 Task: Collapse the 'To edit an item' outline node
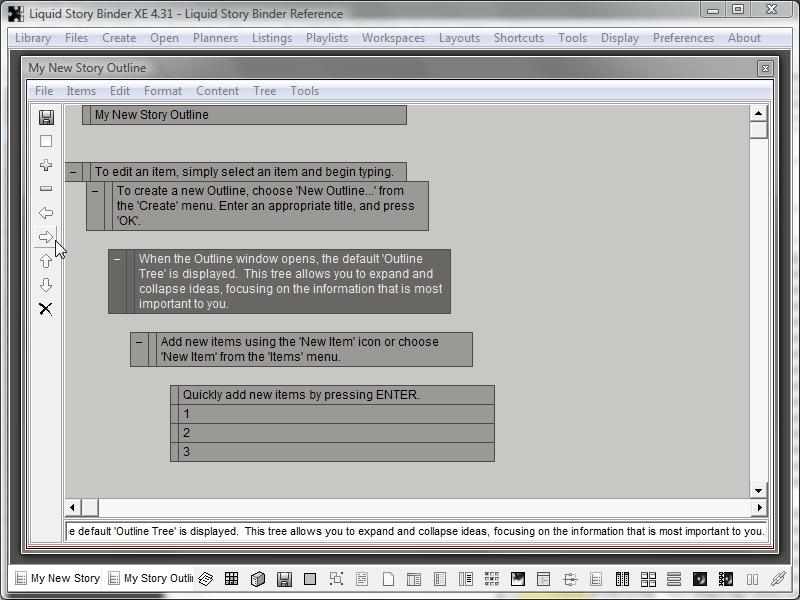(73, 172)
